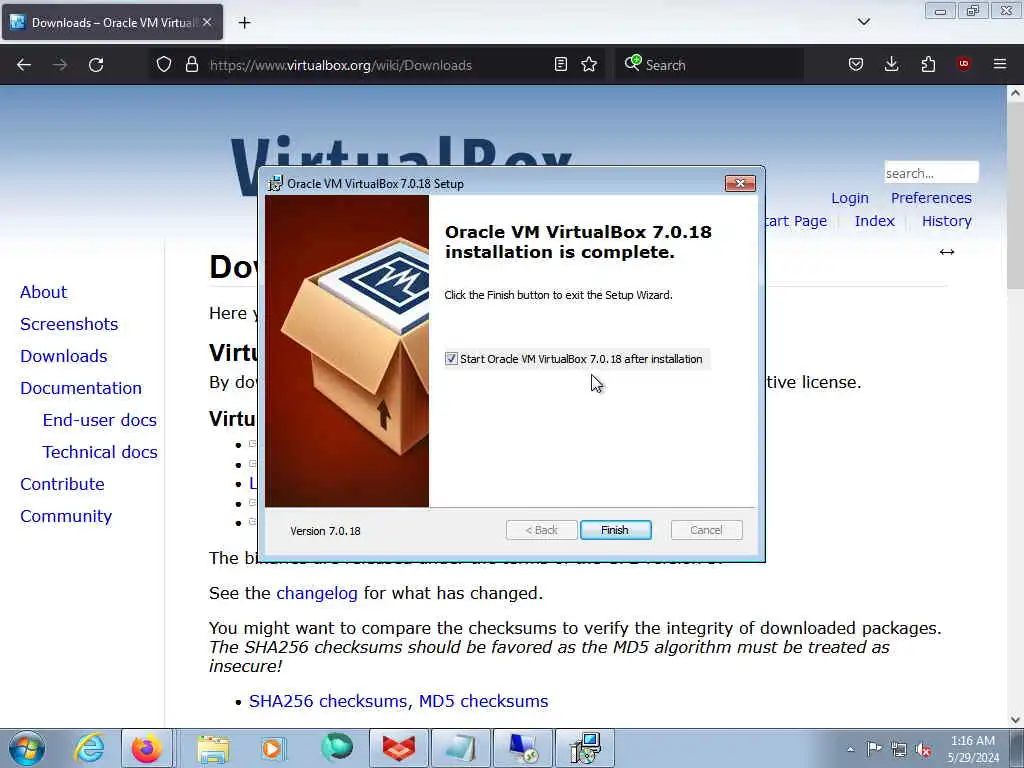Image resolution: width=1024 pixels, height=768 pixels.
Task: Open the notepad-style taskbar app
Action: 460,748
